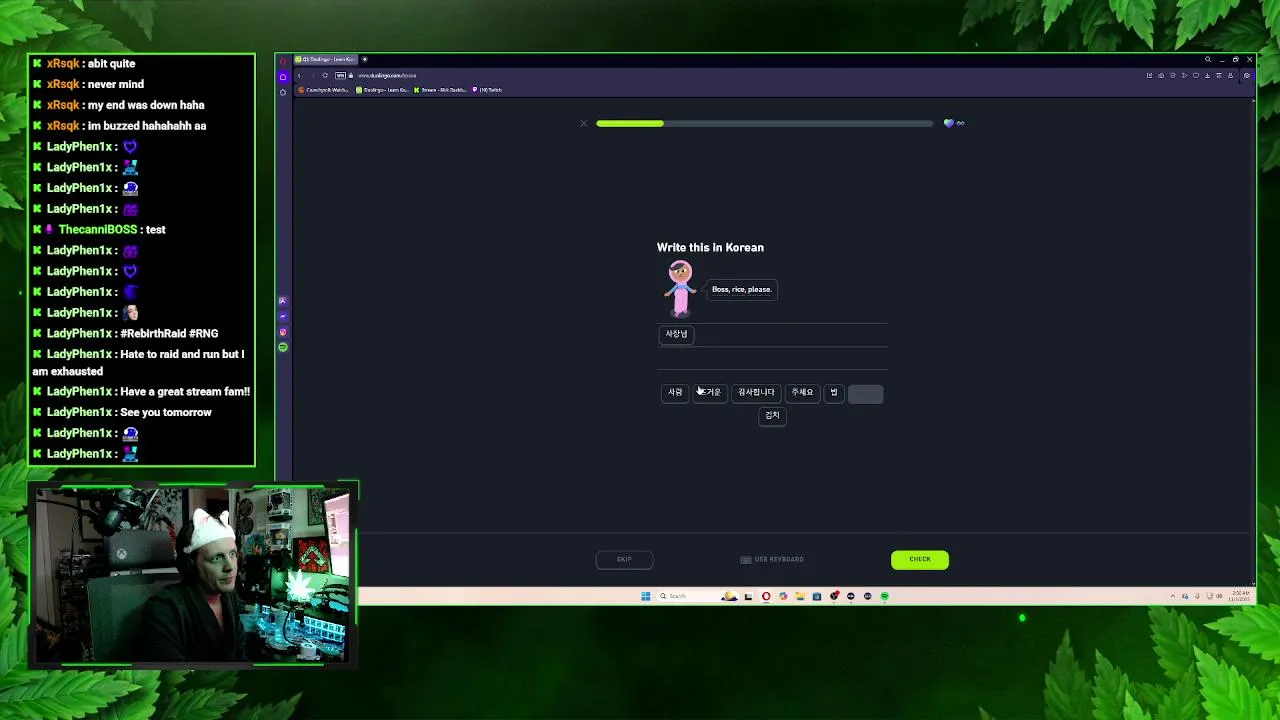Click the heart bookmark icon in toolbar
1280x720 pixels.
pos(1196,76)
